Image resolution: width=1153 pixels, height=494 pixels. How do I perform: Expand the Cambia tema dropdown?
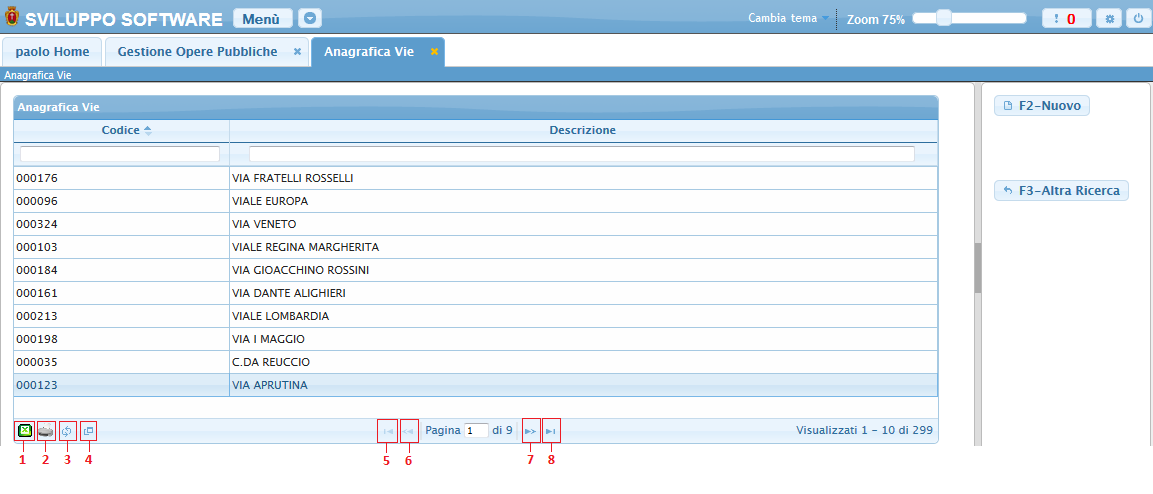click(x=788, y=19)
